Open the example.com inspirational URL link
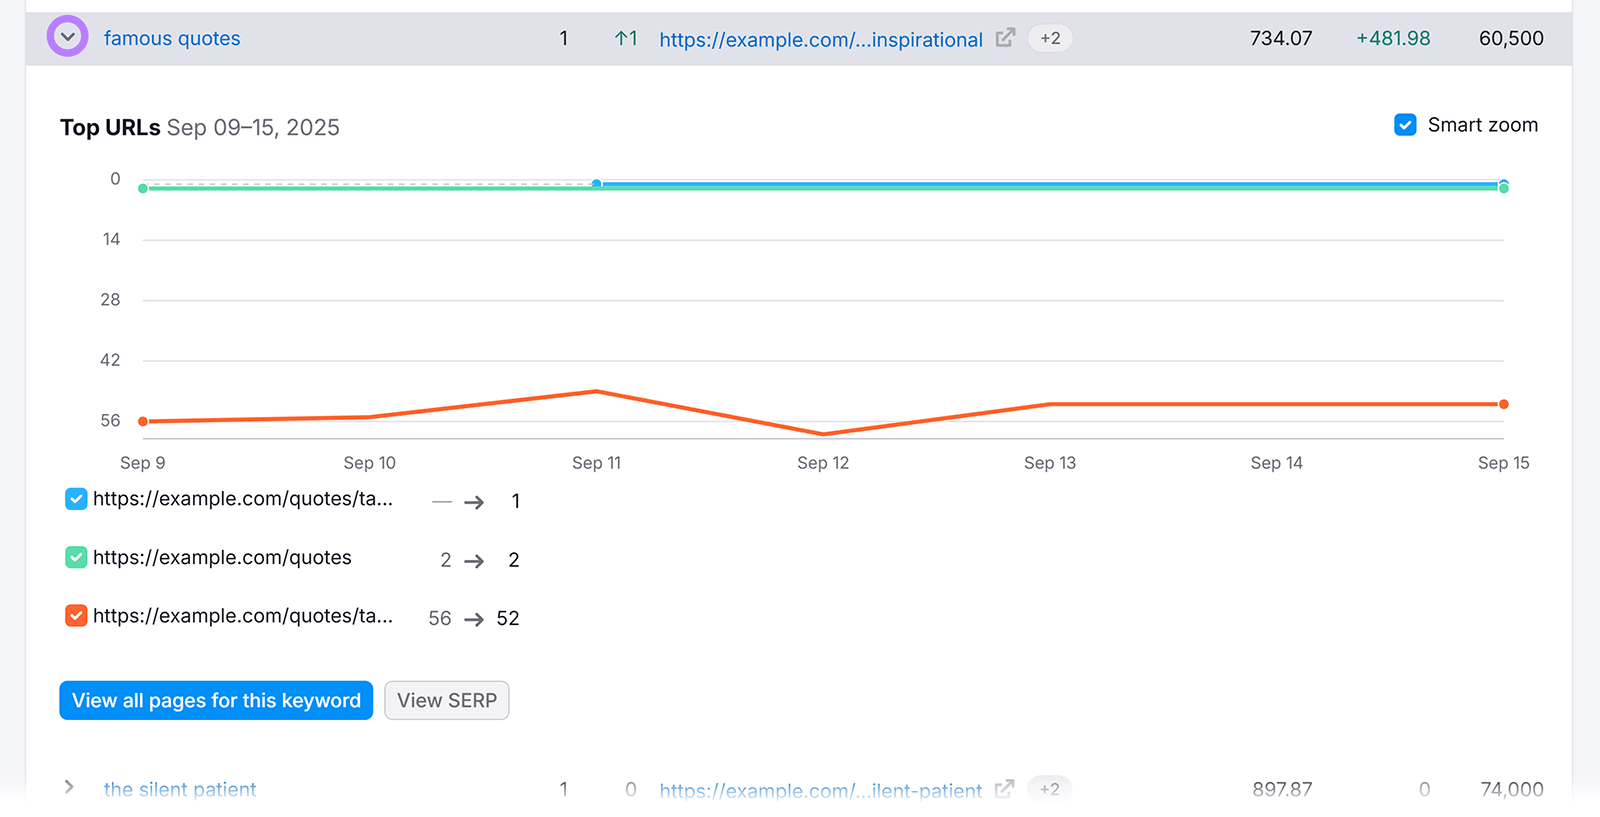This screenshot has width=1600, height=817. [820, 40]
